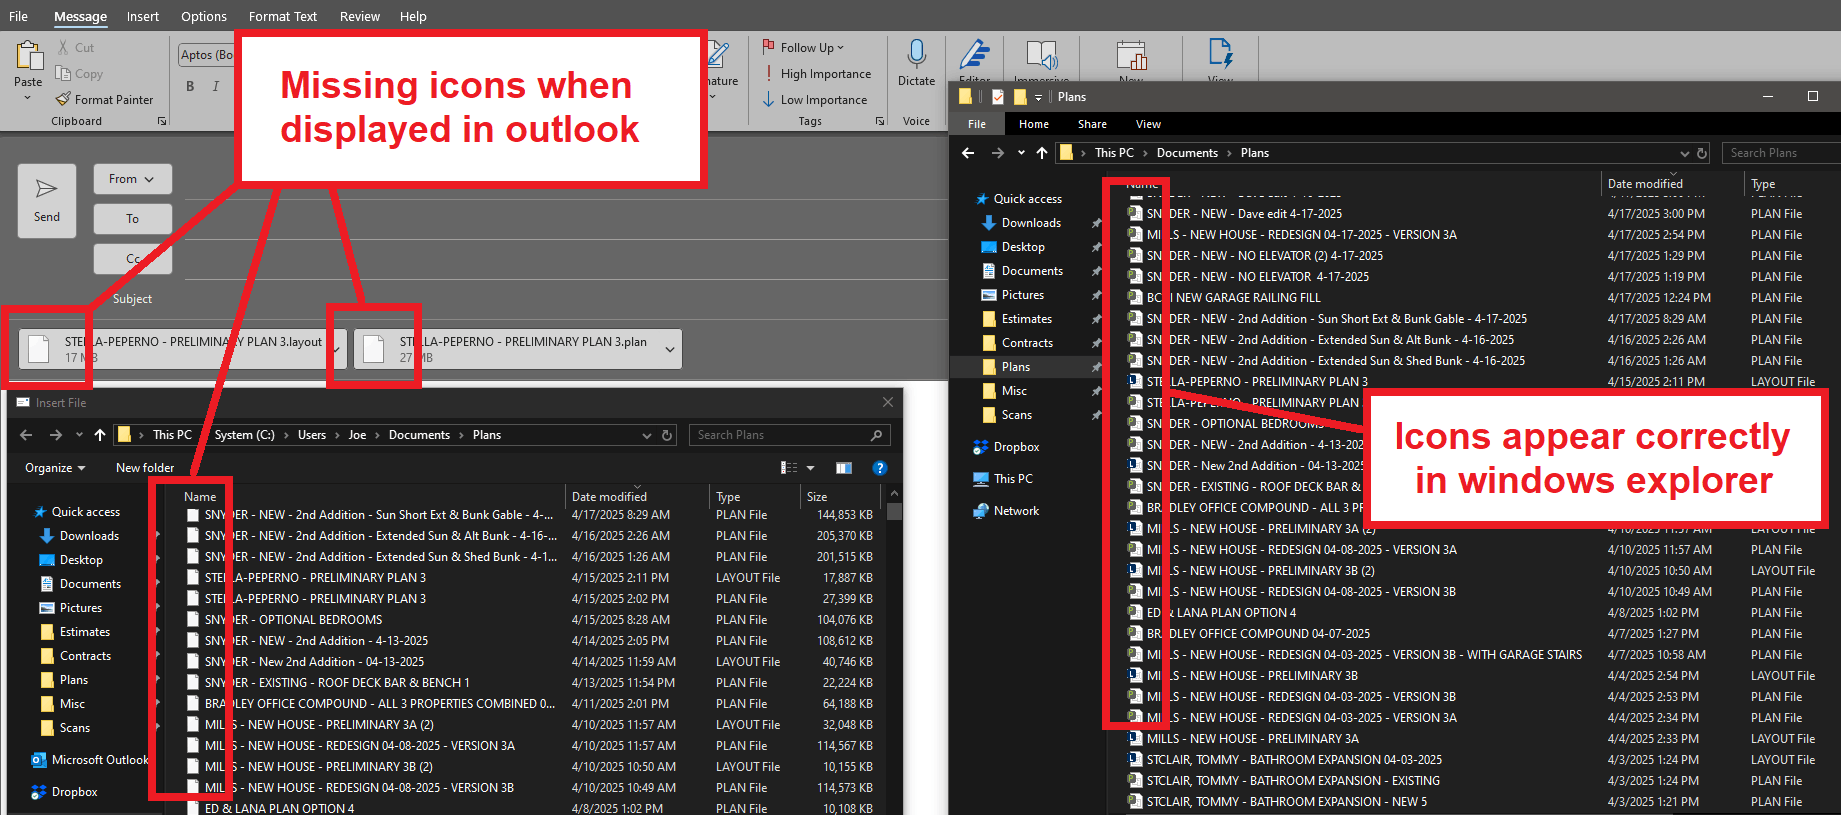Screen dimensions: 1841x815
Task: Open the From dropdown
Action: 133,179
